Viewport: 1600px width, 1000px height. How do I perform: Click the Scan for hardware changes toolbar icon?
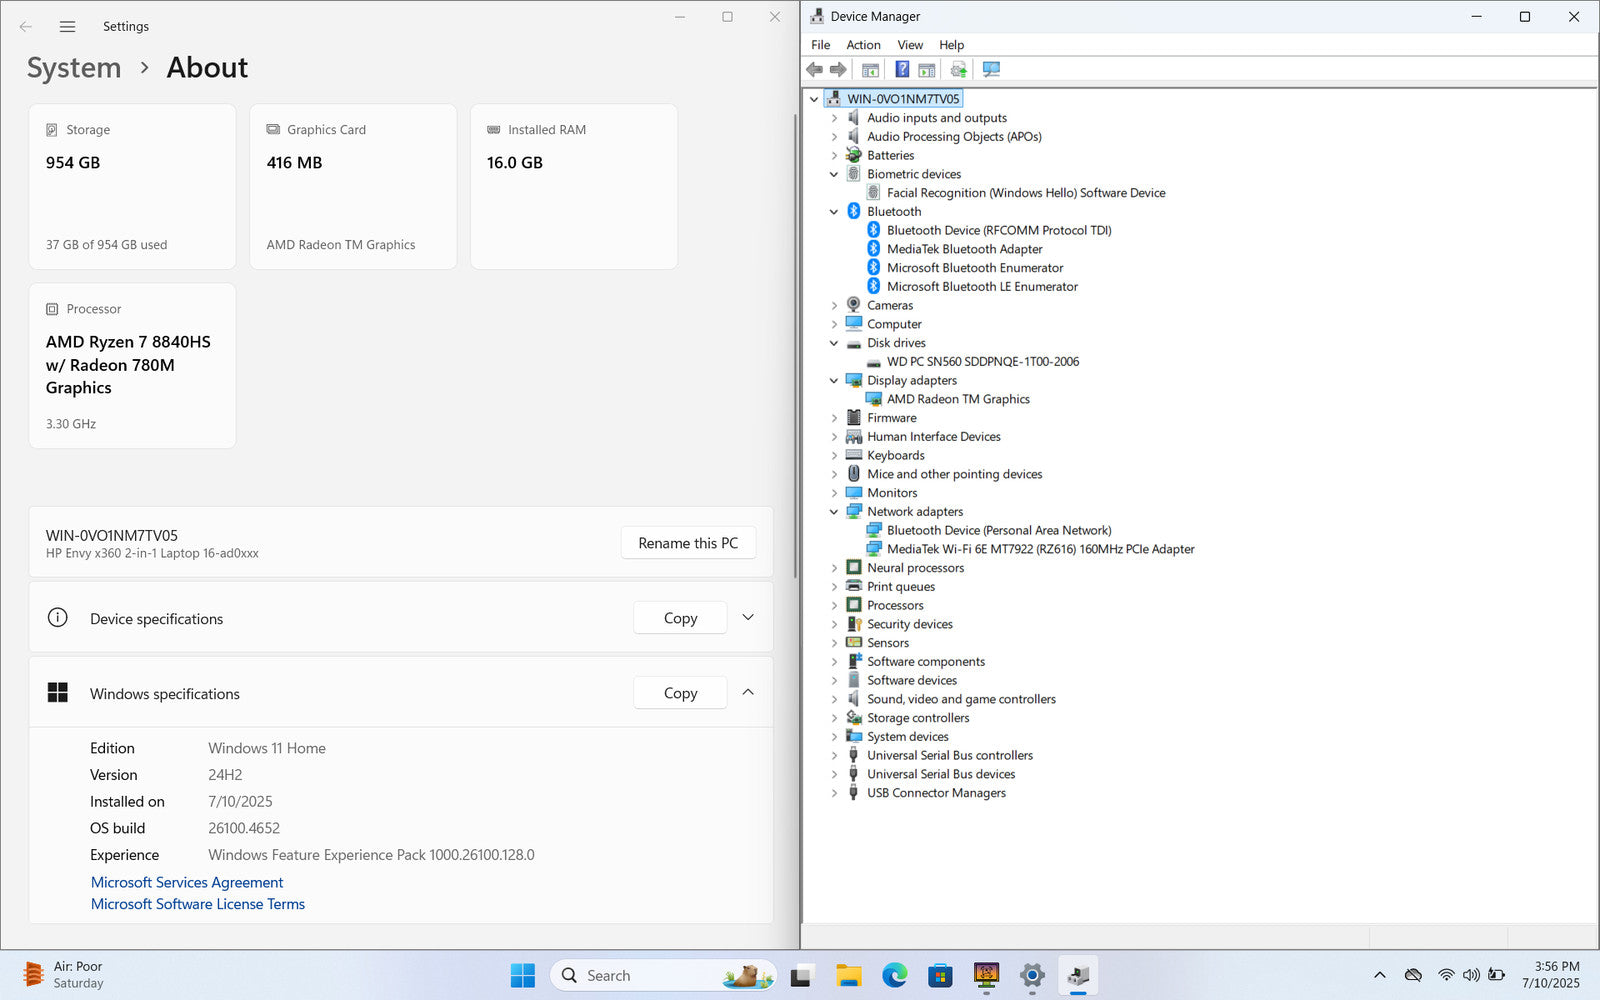pos(991,69)
